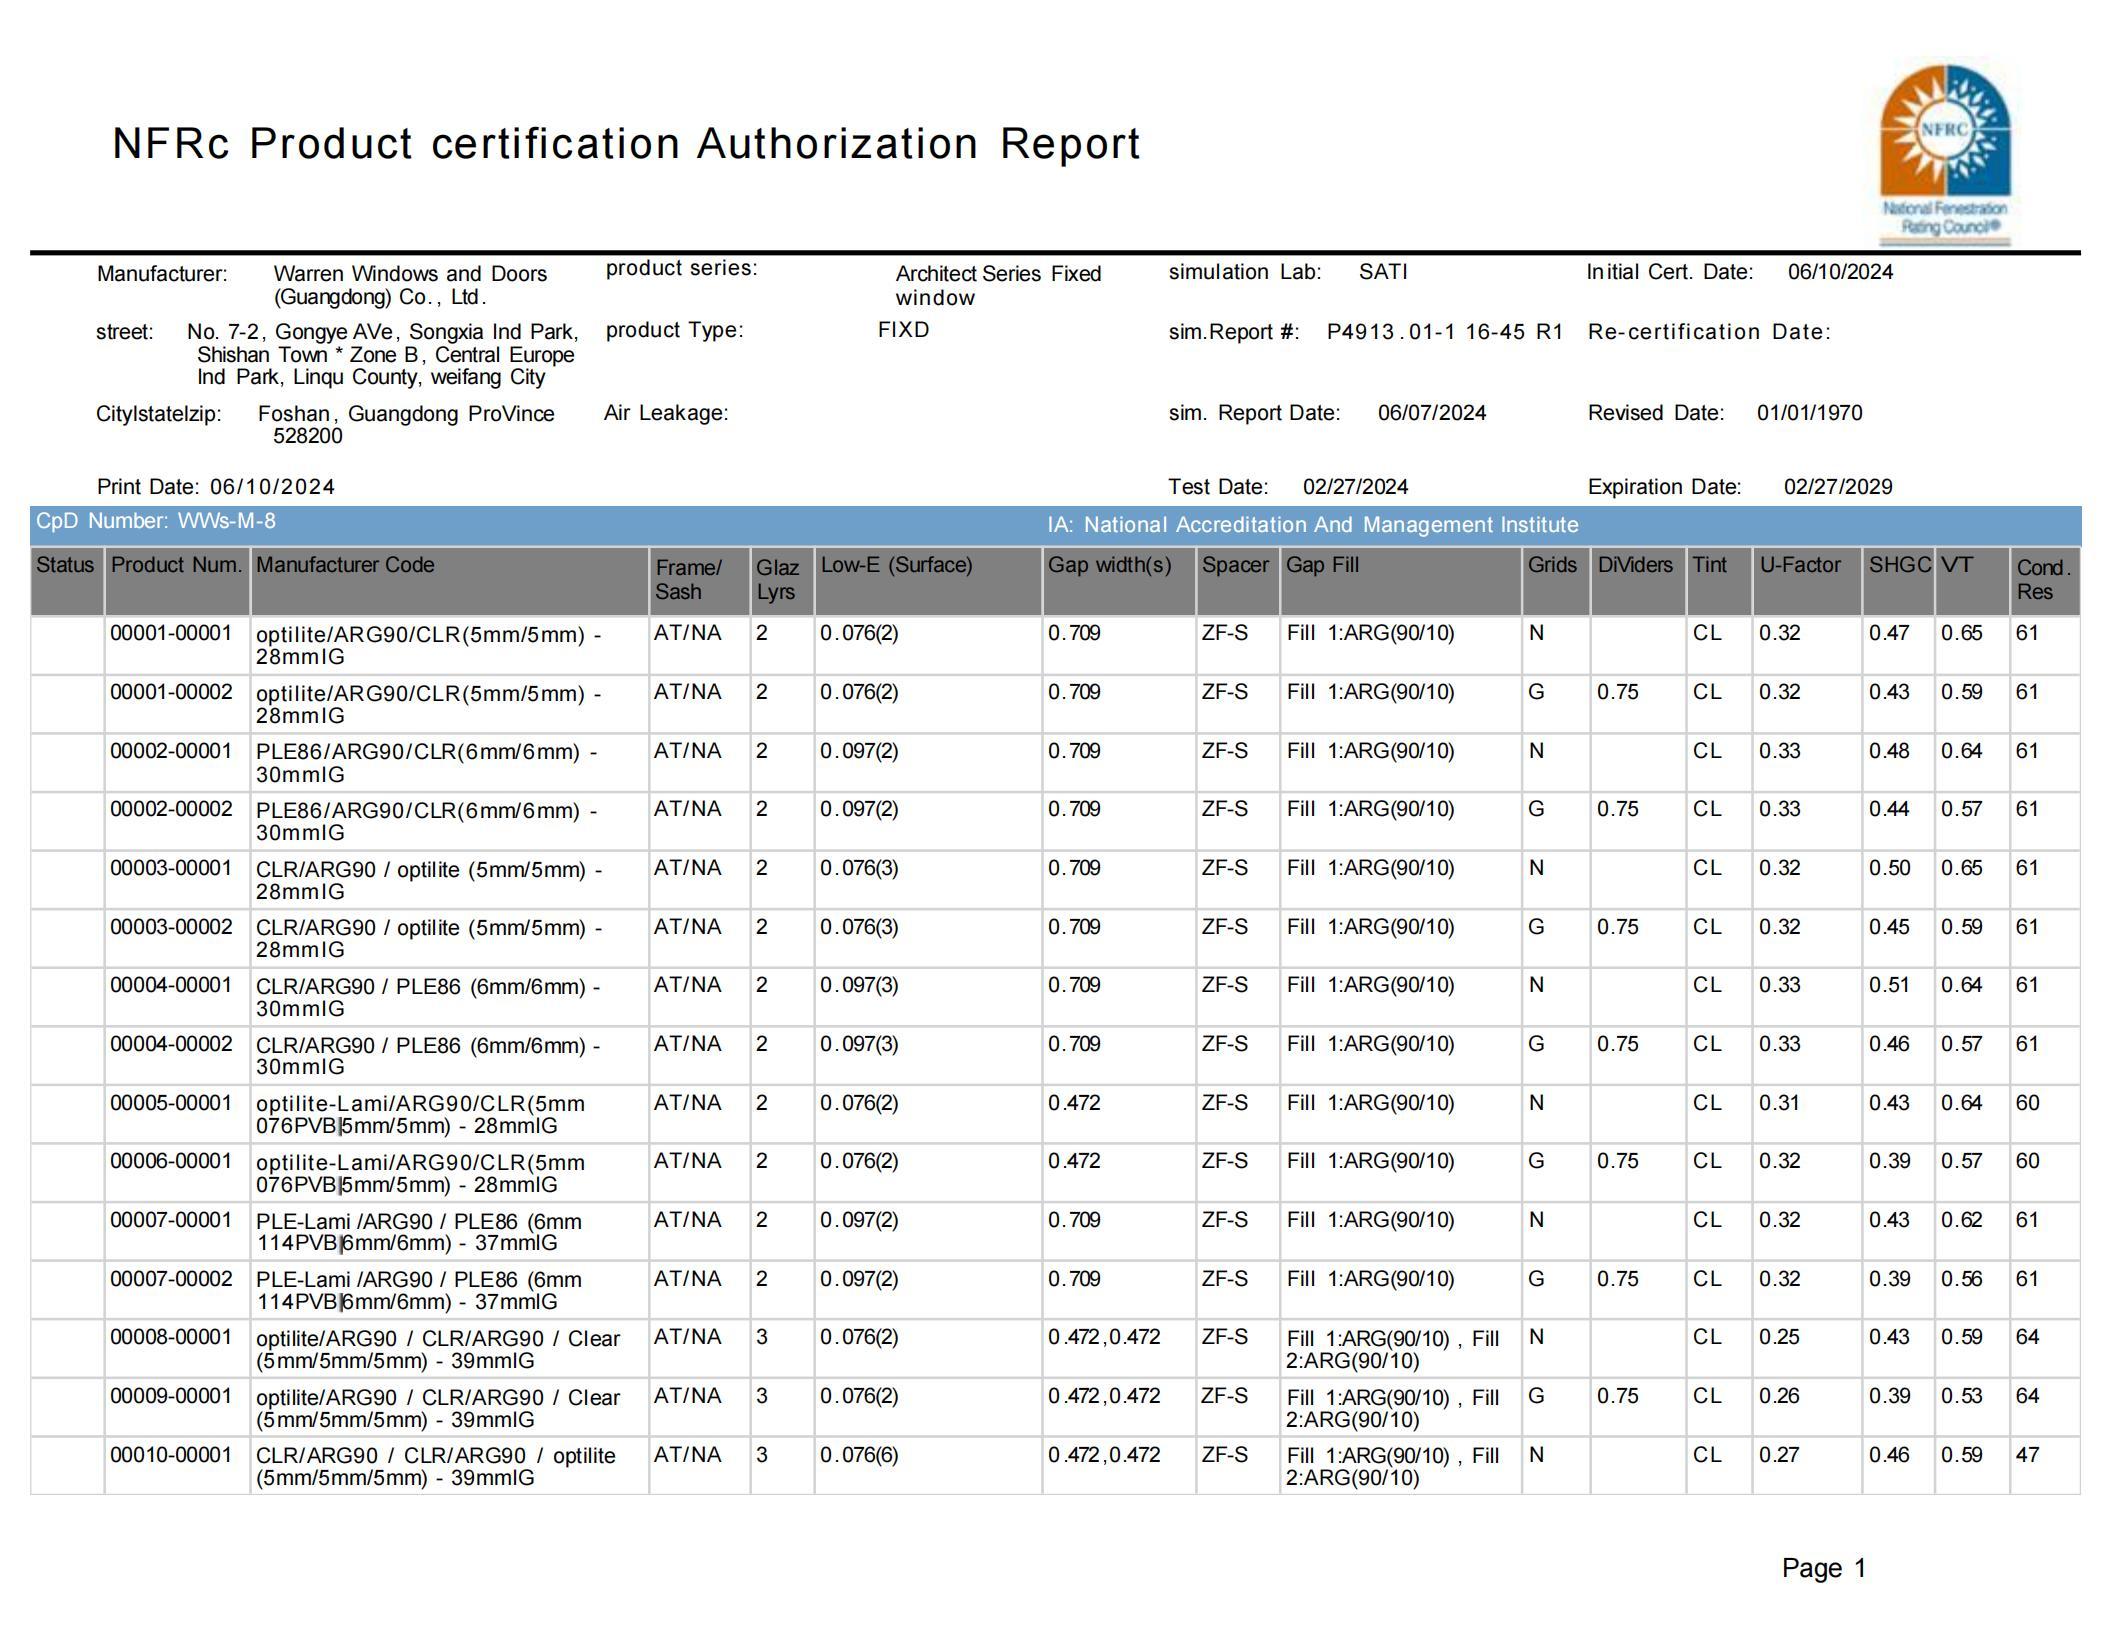Click sim. Report Date value 06/07/2024

(1432, 413)
